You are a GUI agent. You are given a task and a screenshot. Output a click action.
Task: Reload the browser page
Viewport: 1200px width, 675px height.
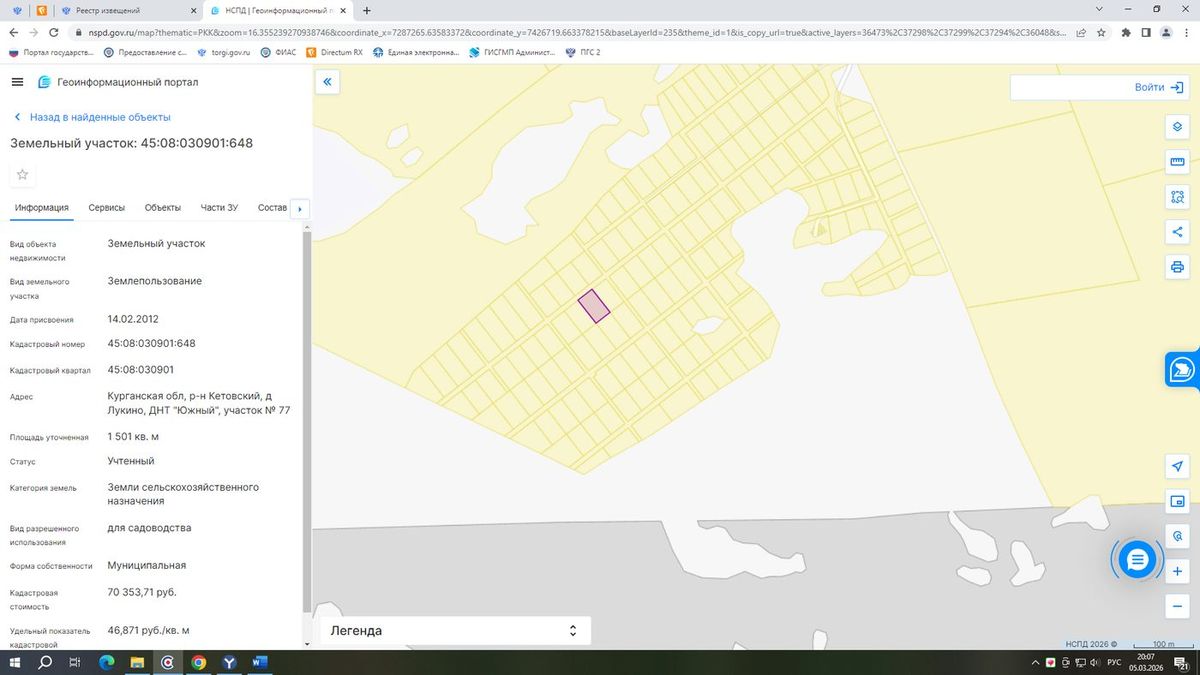[x=56, y=32]
